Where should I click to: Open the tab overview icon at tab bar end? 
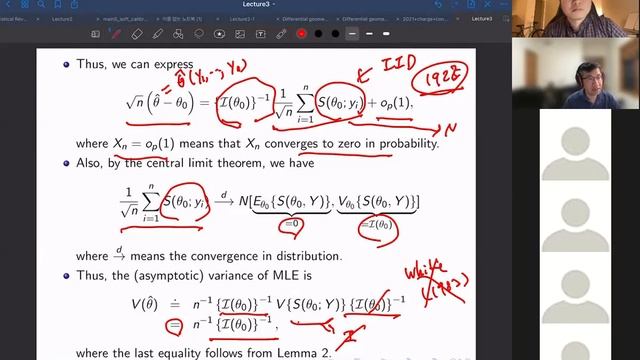click(506, 19)
